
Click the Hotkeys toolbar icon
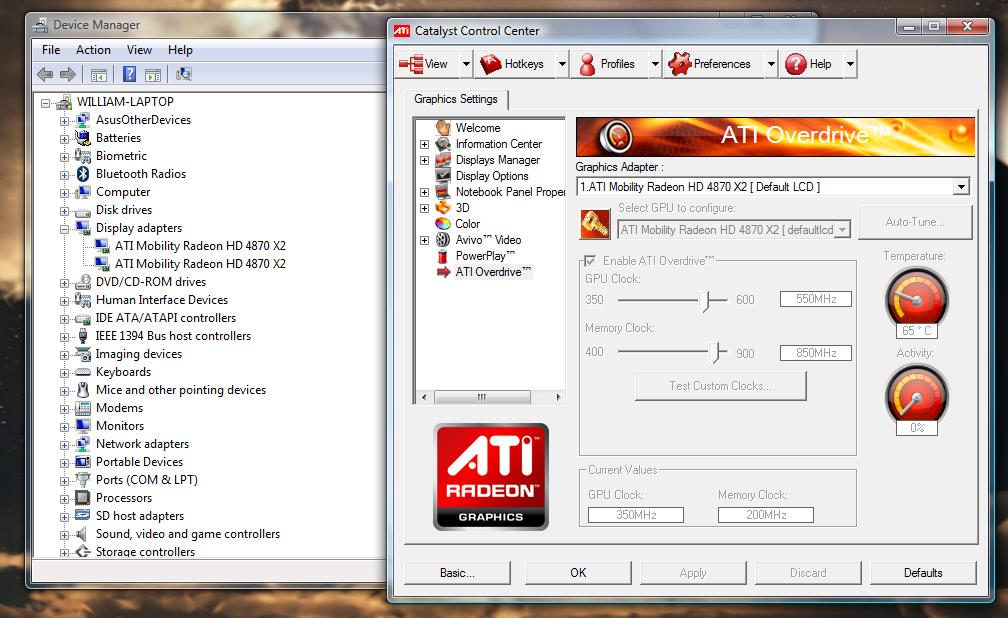pos(491,64)
